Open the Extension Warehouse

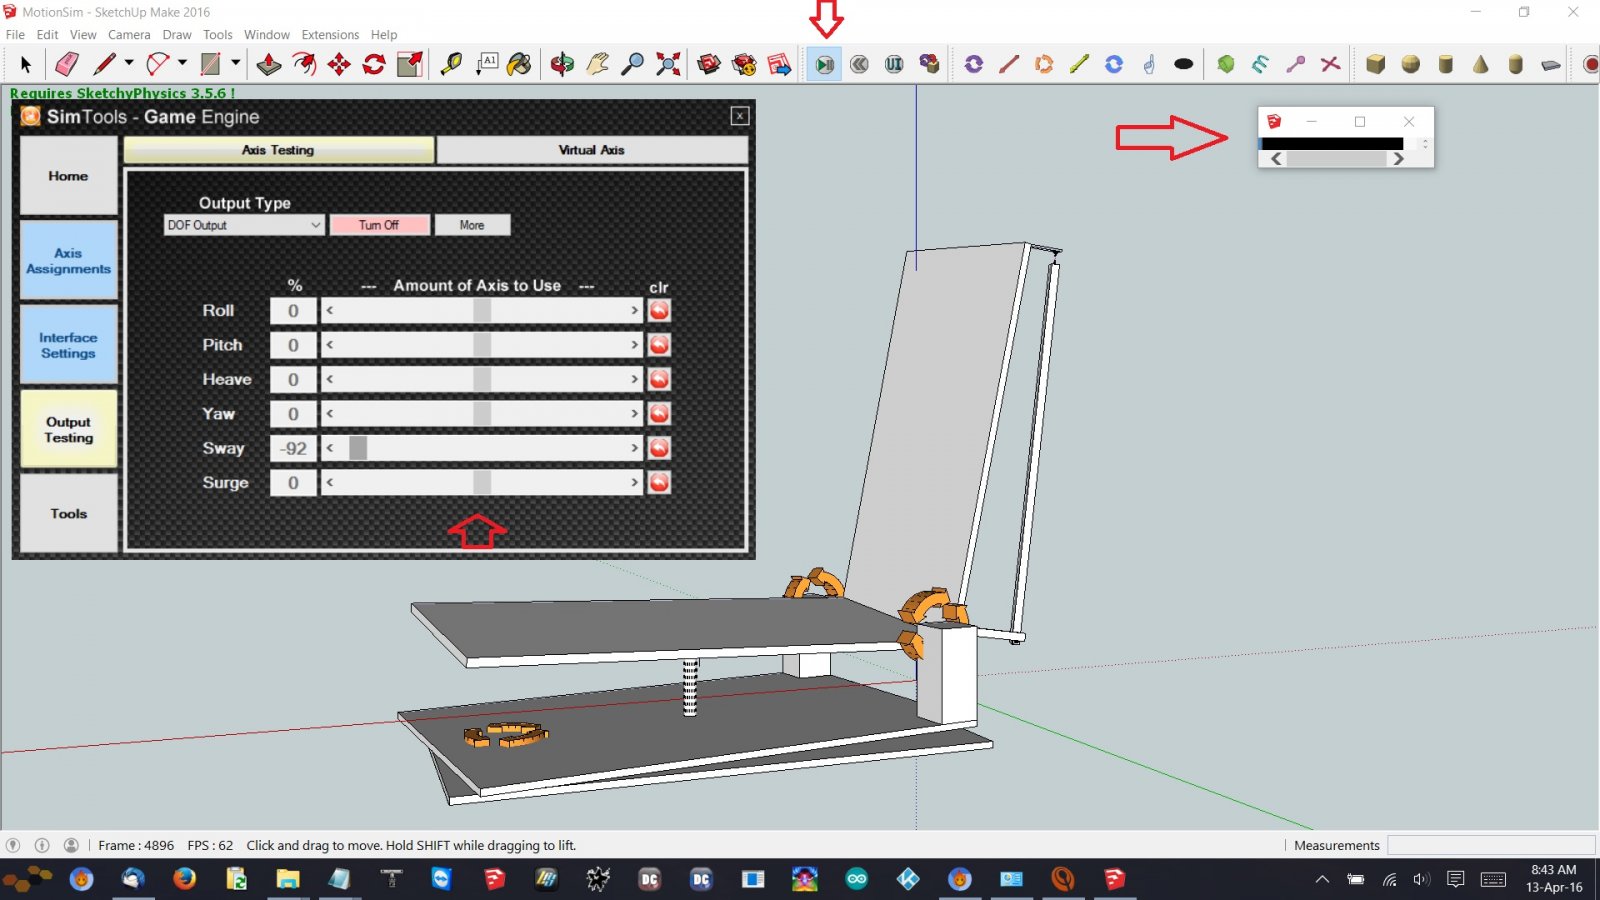(x=744, y=65)
